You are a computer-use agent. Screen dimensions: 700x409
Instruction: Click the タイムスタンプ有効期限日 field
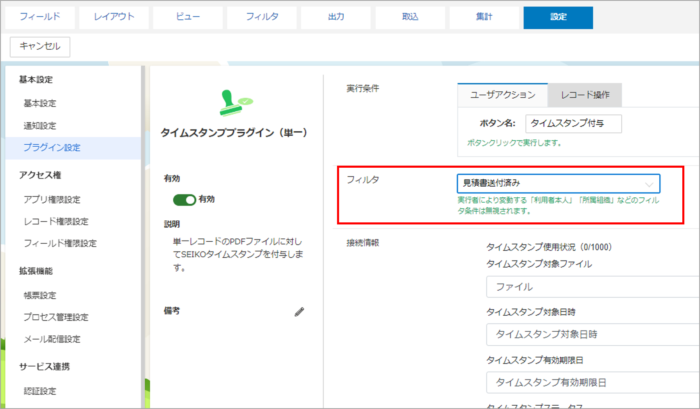(x=593, y=383)
